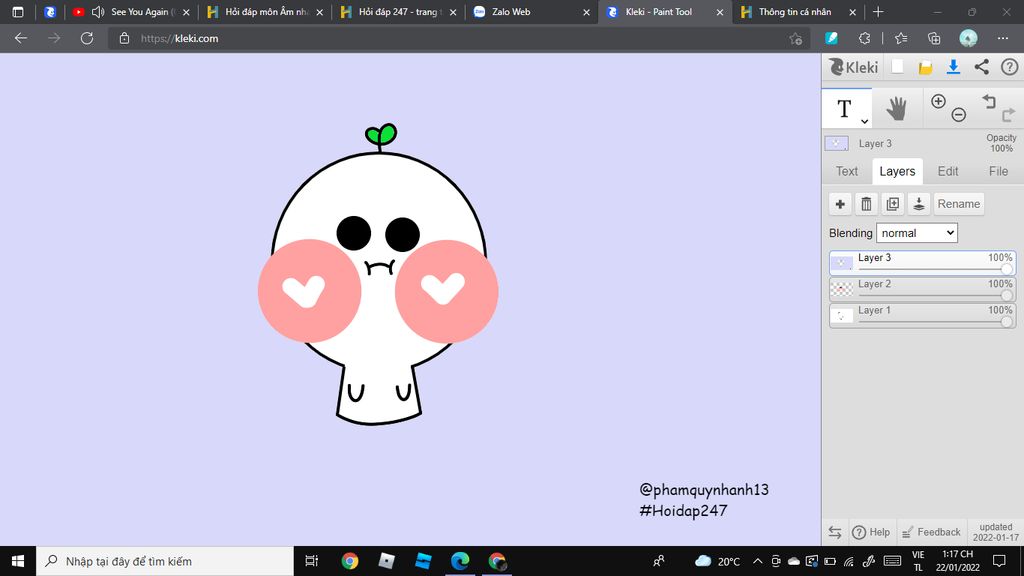Select the Hand pan tool

coord(896,108)
